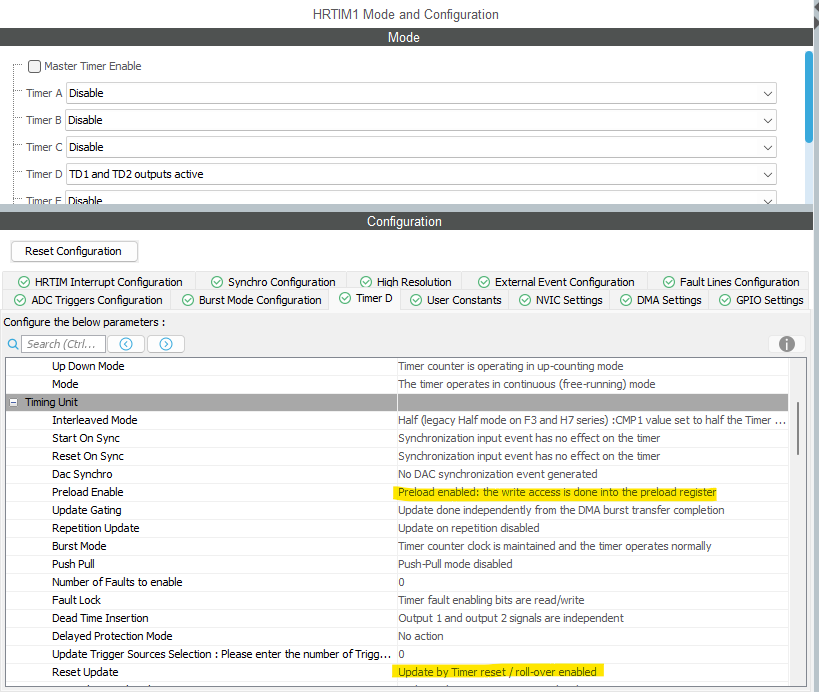Click the Reset Configuration button

point(74,251)
